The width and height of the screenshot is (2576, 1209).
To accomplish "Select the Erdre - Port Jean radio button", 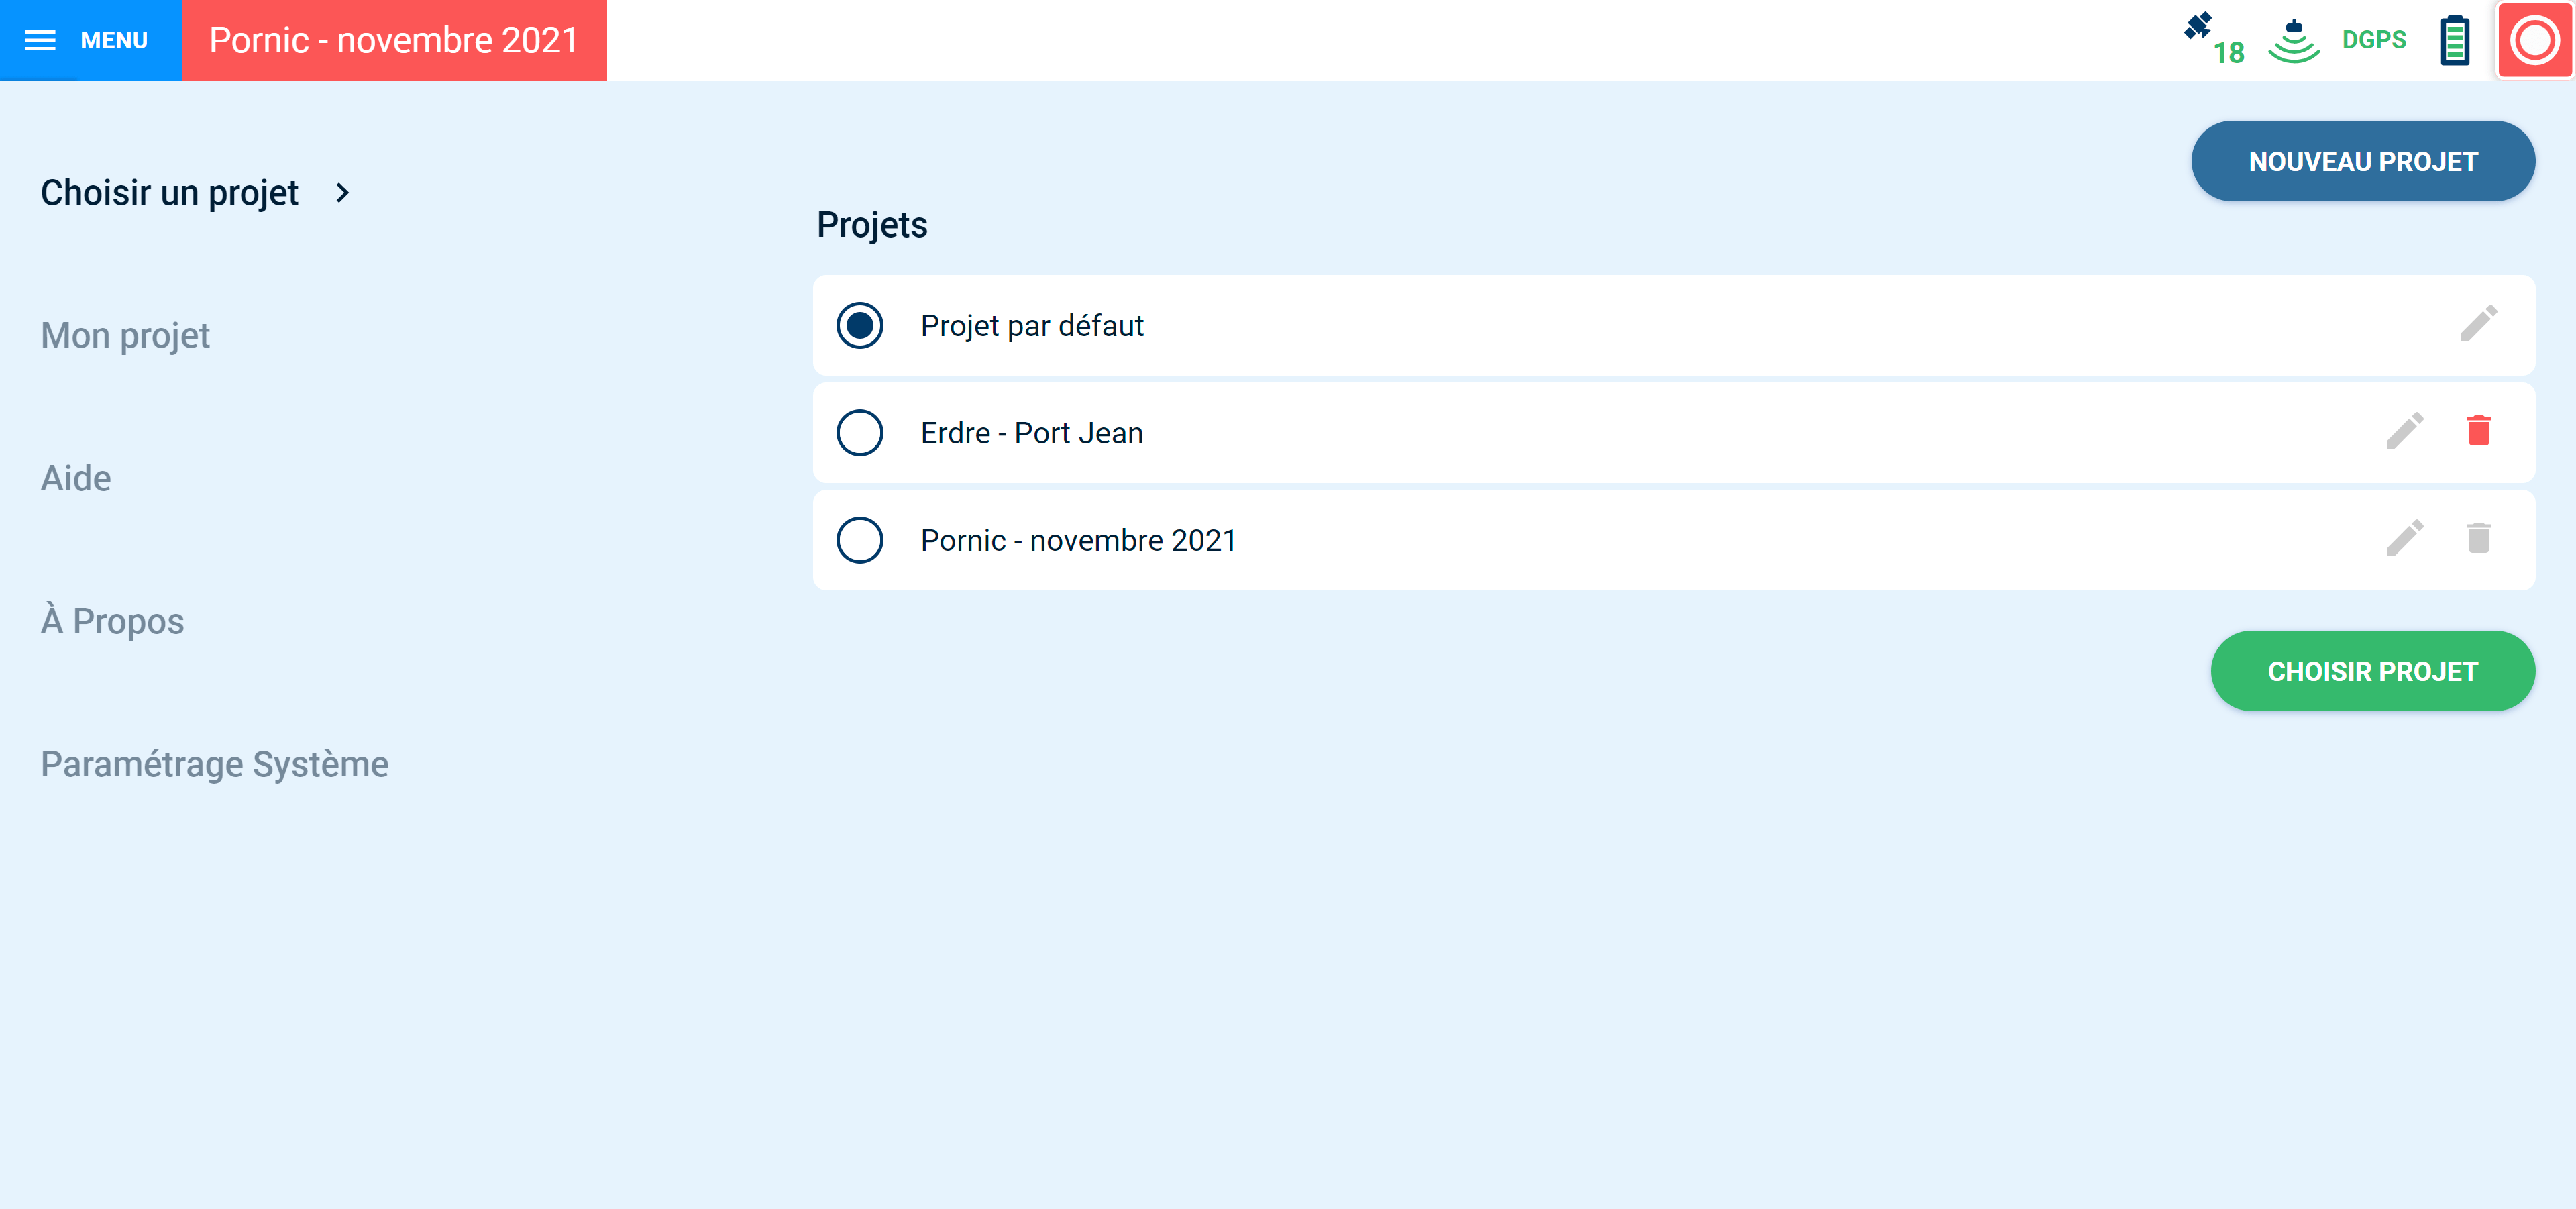I will pyautogui.click(x=859, y=433).
